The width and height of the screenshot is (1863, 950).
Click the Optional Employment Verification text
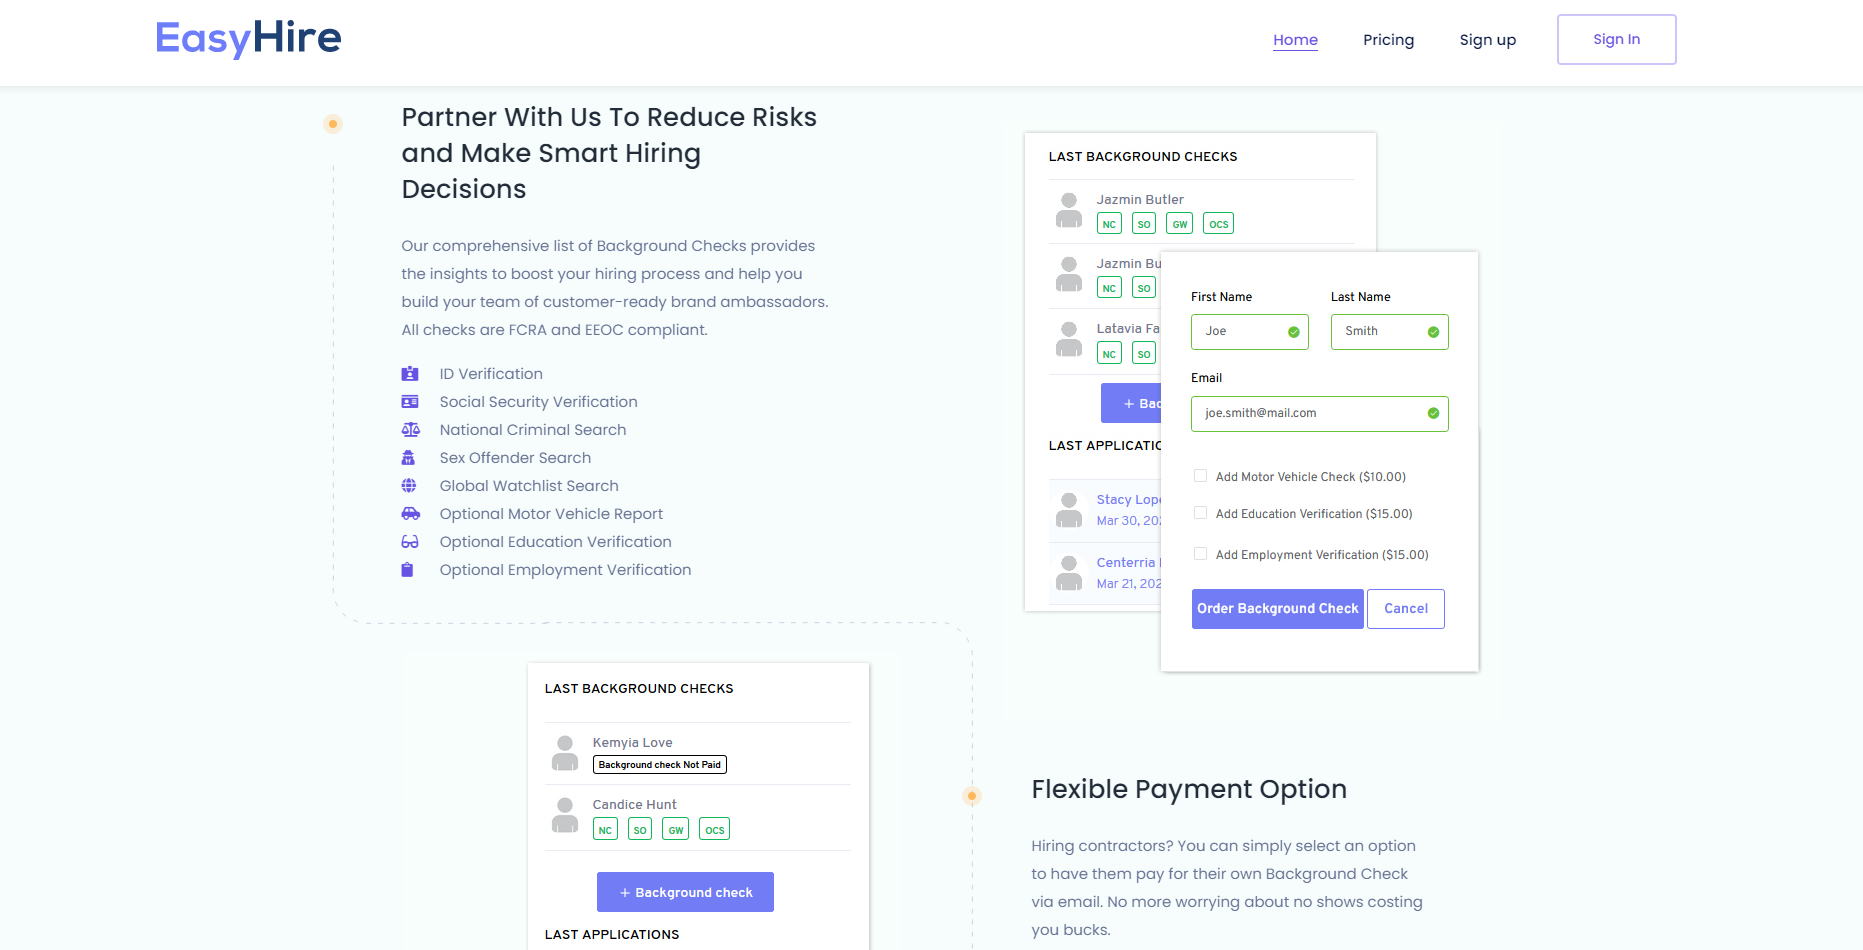[x=565, y=570]
